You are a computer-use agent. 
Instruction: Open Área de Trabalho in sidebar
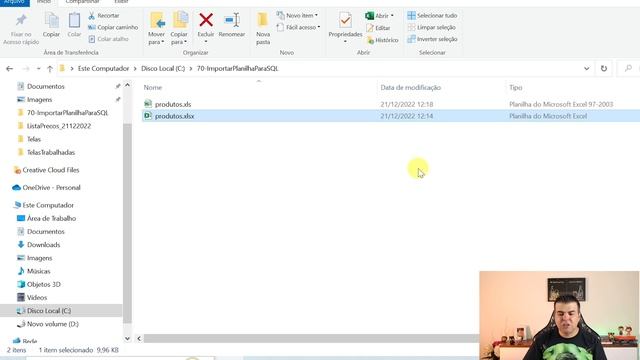tap(51, 218)
